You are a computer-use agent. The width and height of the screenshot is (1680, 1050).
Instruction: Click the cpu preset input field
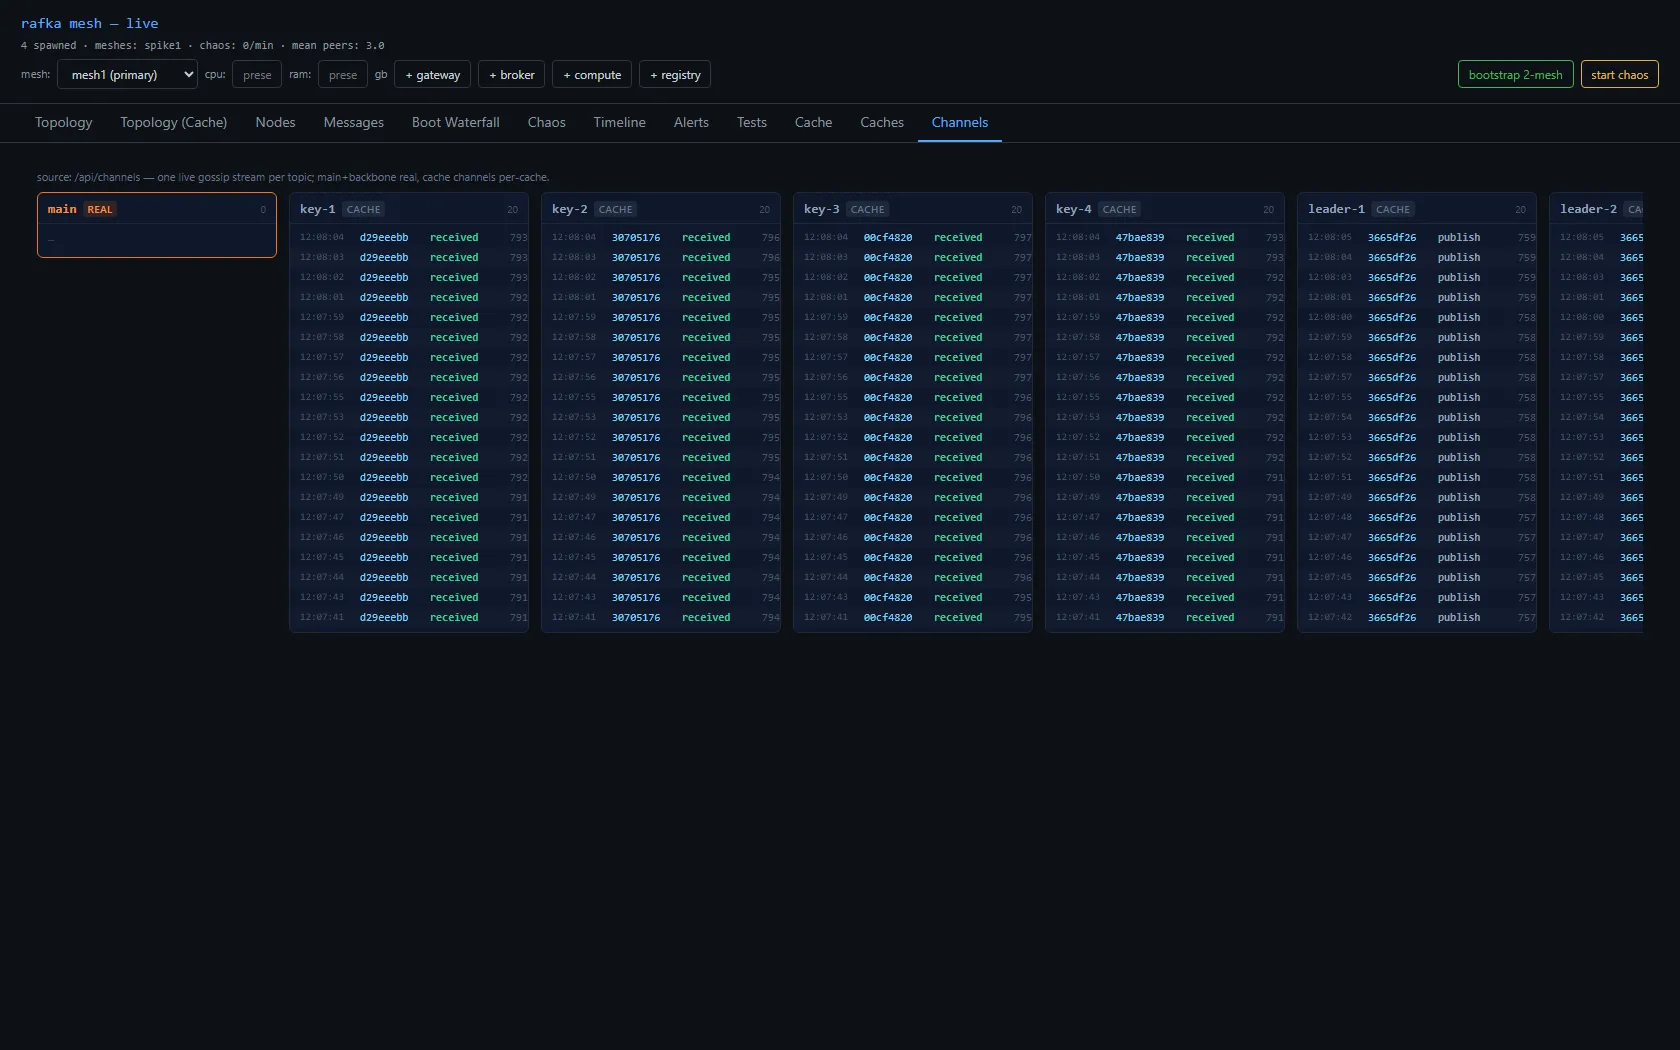257,75
